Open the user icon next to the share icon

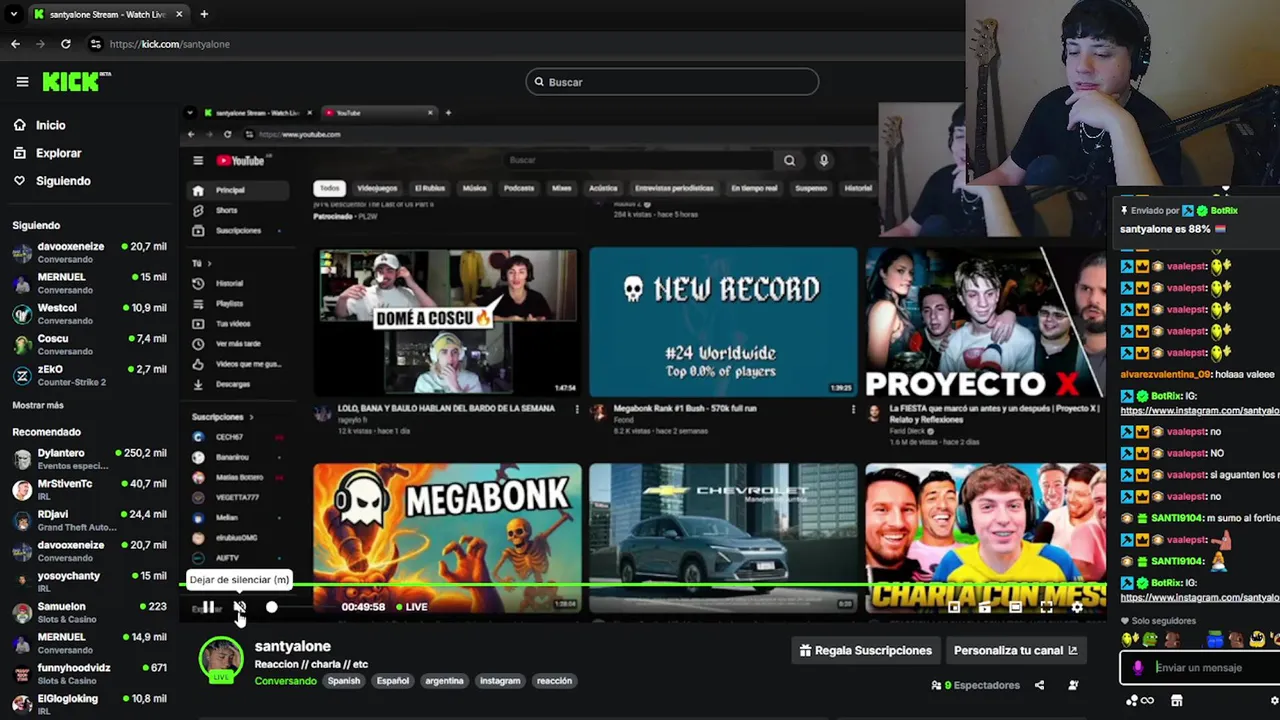coord(1073,685)
